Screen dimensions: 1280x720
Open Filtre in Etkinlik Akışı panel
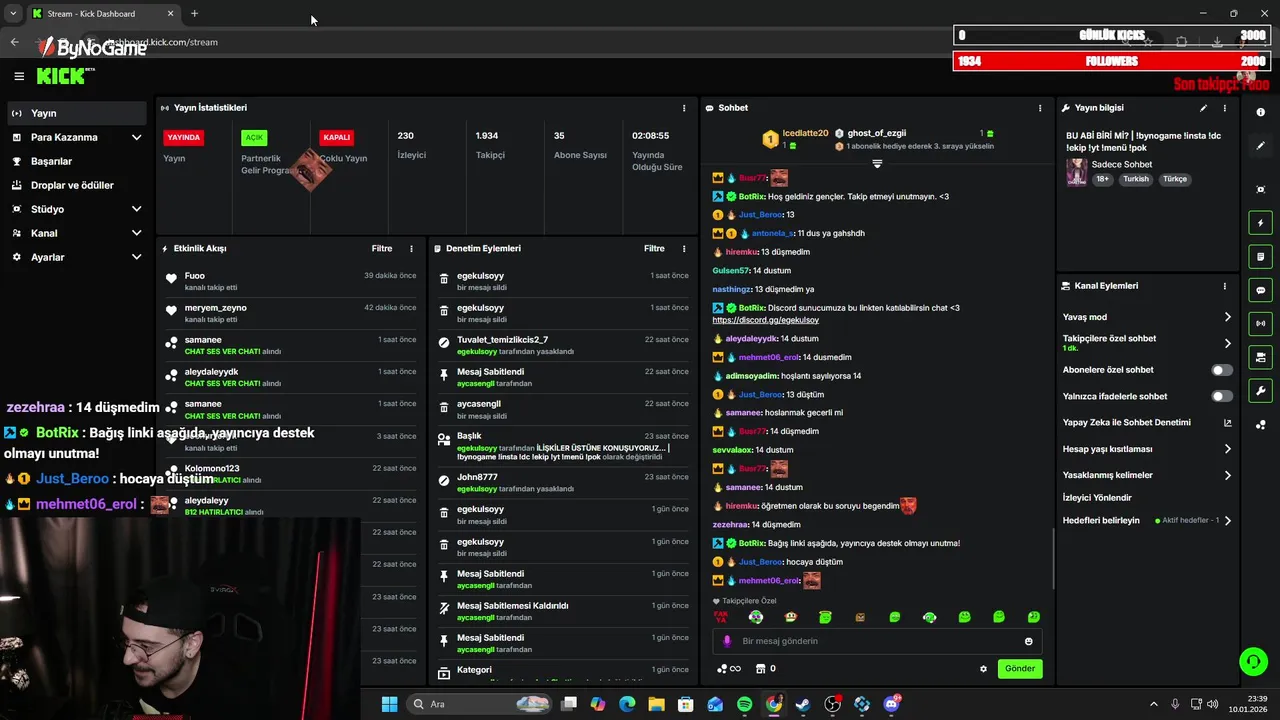pyautogui.click(x=382, y=248)
